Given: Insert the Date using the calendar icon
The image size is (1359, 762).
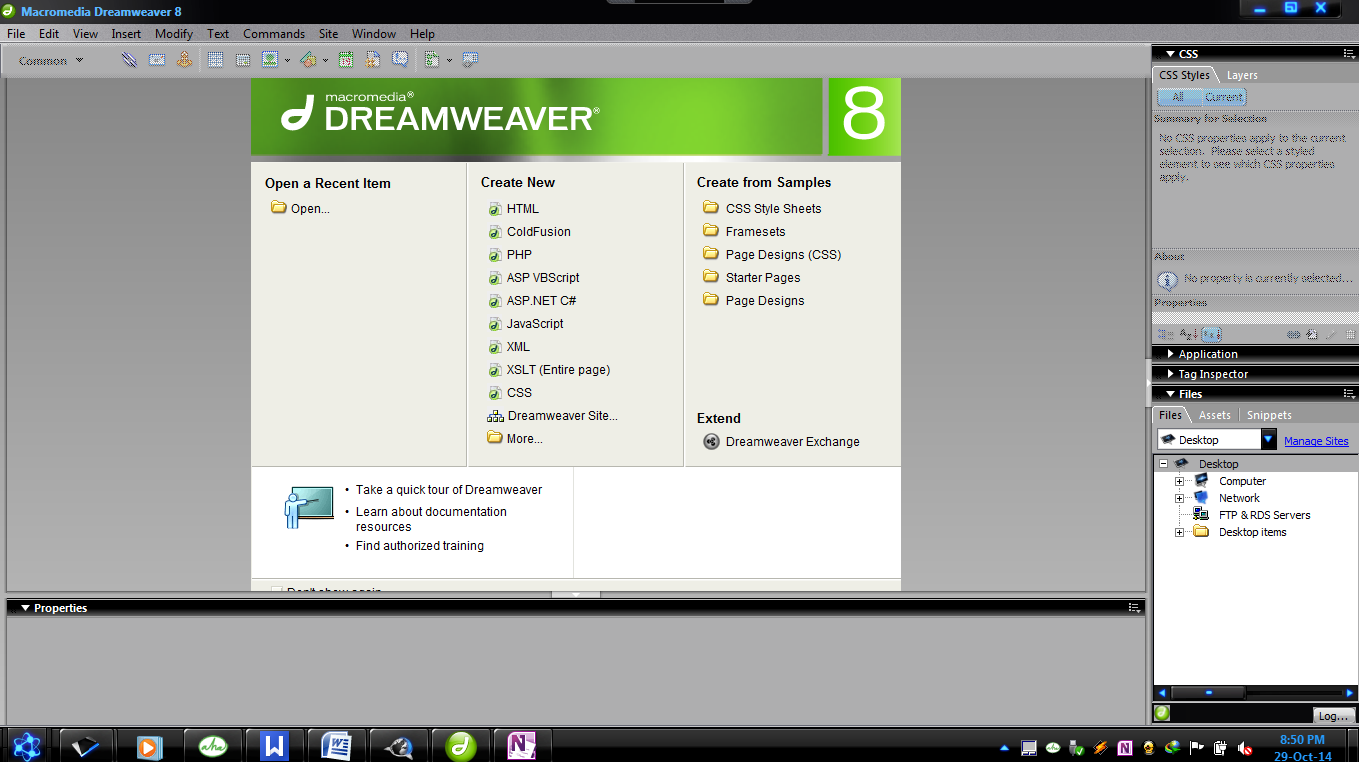Looking at the screenshot, I should (346, 60).
